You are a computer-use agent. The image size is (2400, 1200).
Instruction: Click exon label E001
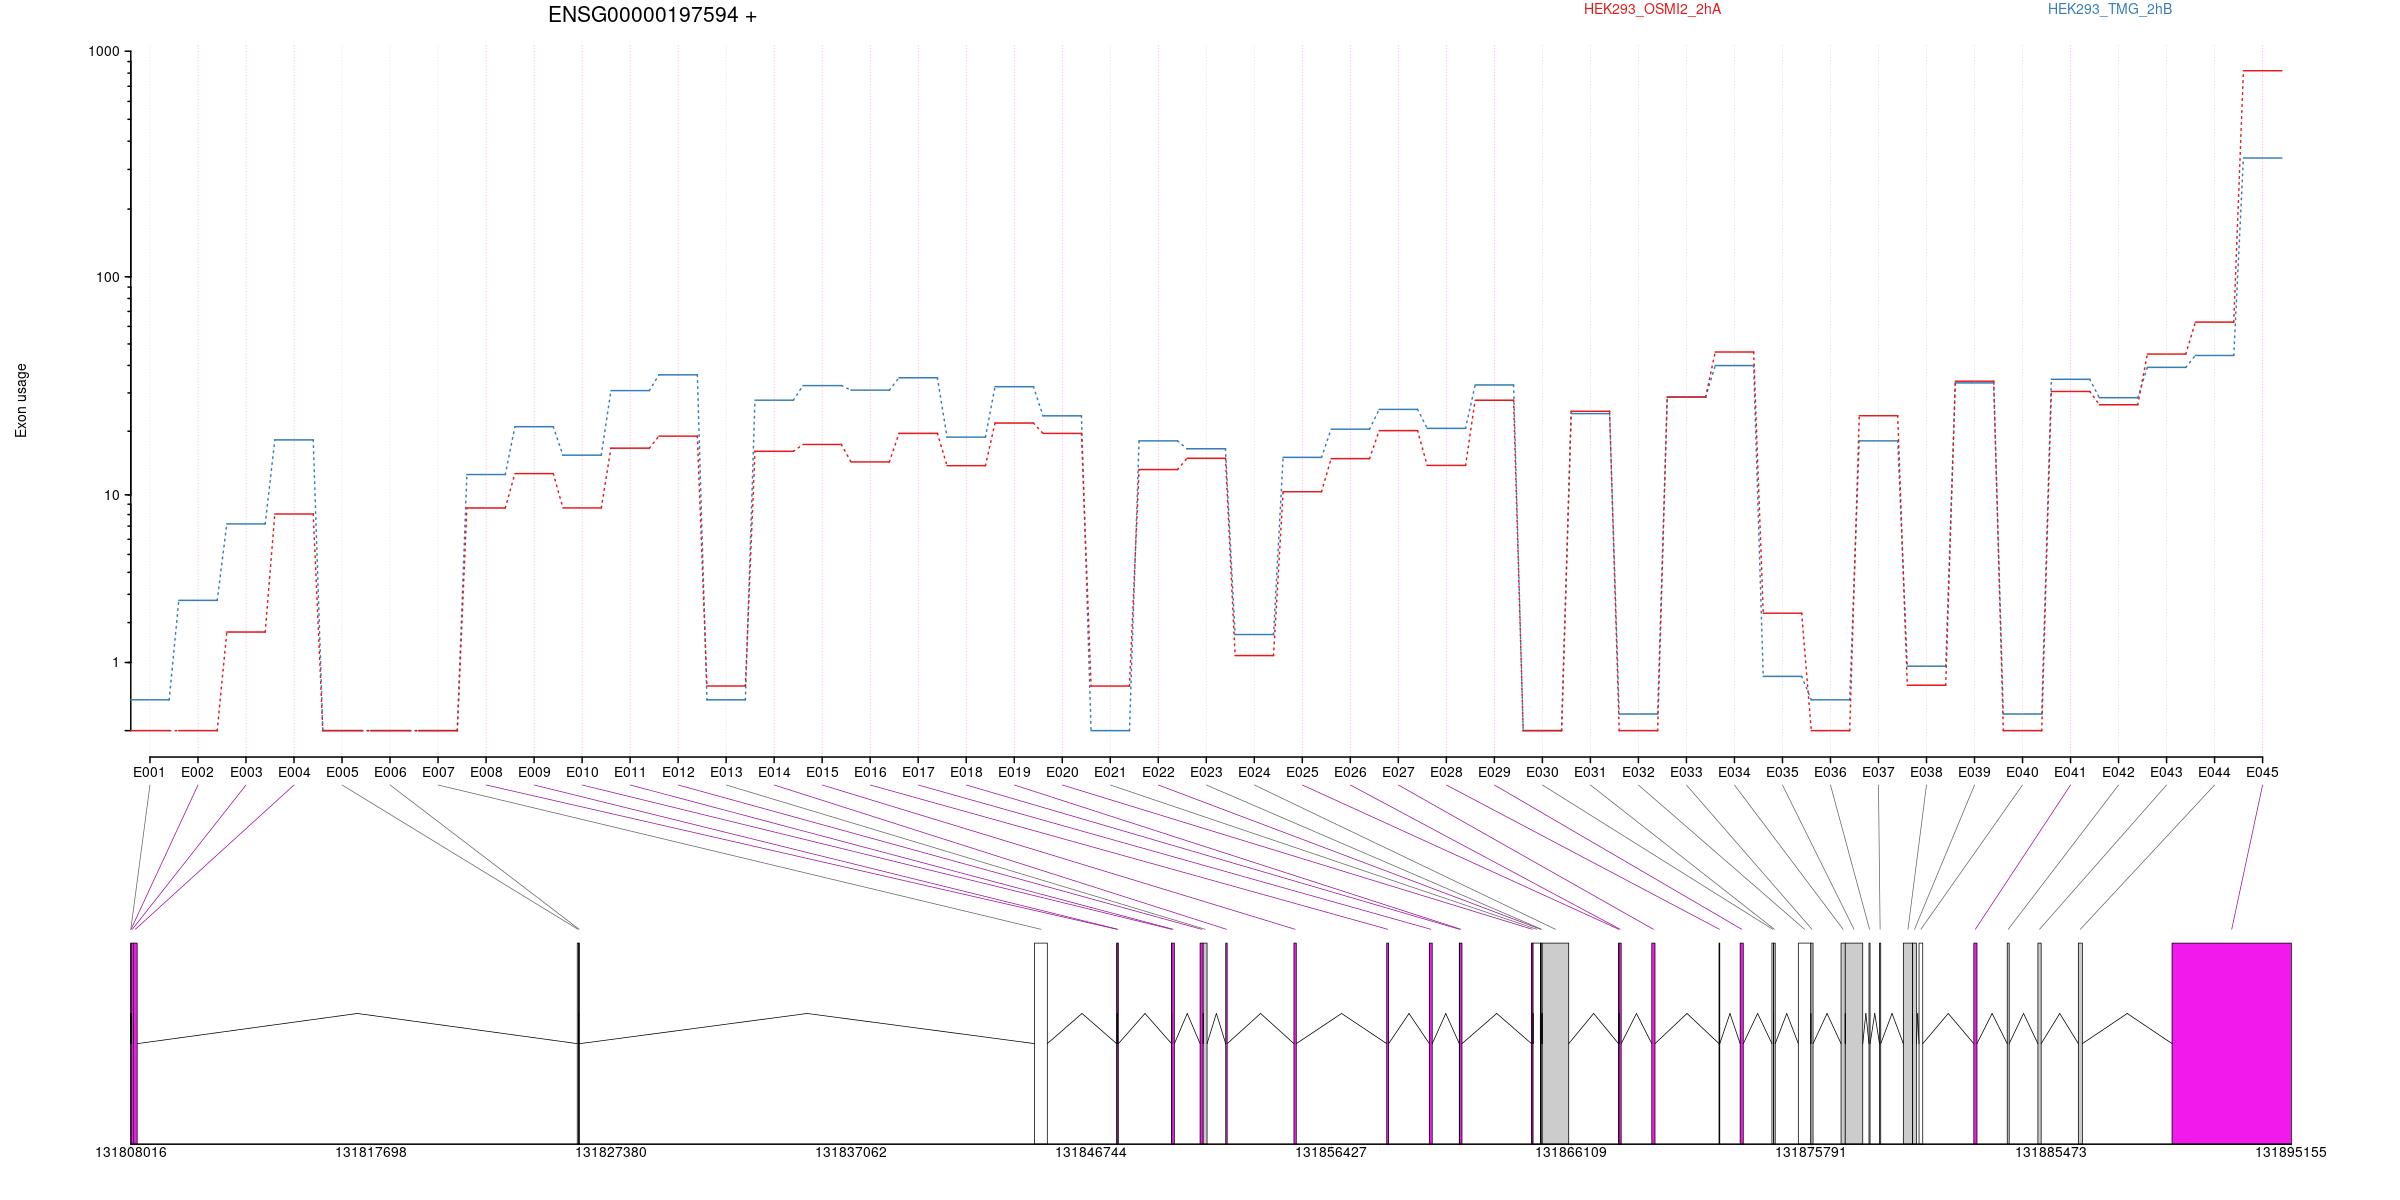tap(149, 772)
